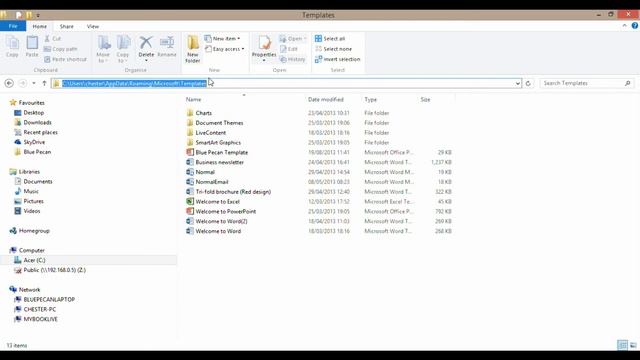Click the Rename ribbon icon
This screenshot has height=360, width=640.
pos(167,46)
